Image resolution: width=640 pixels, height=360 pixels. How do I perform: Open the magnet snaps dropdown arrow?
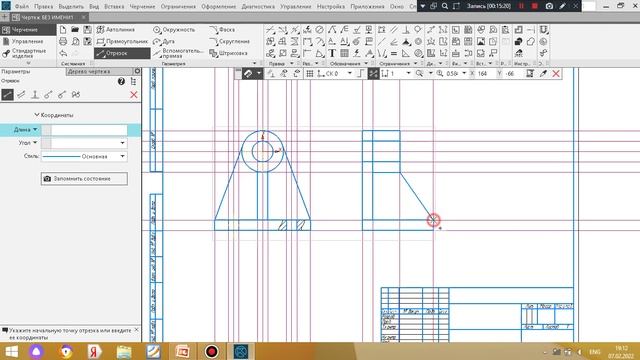259,73
